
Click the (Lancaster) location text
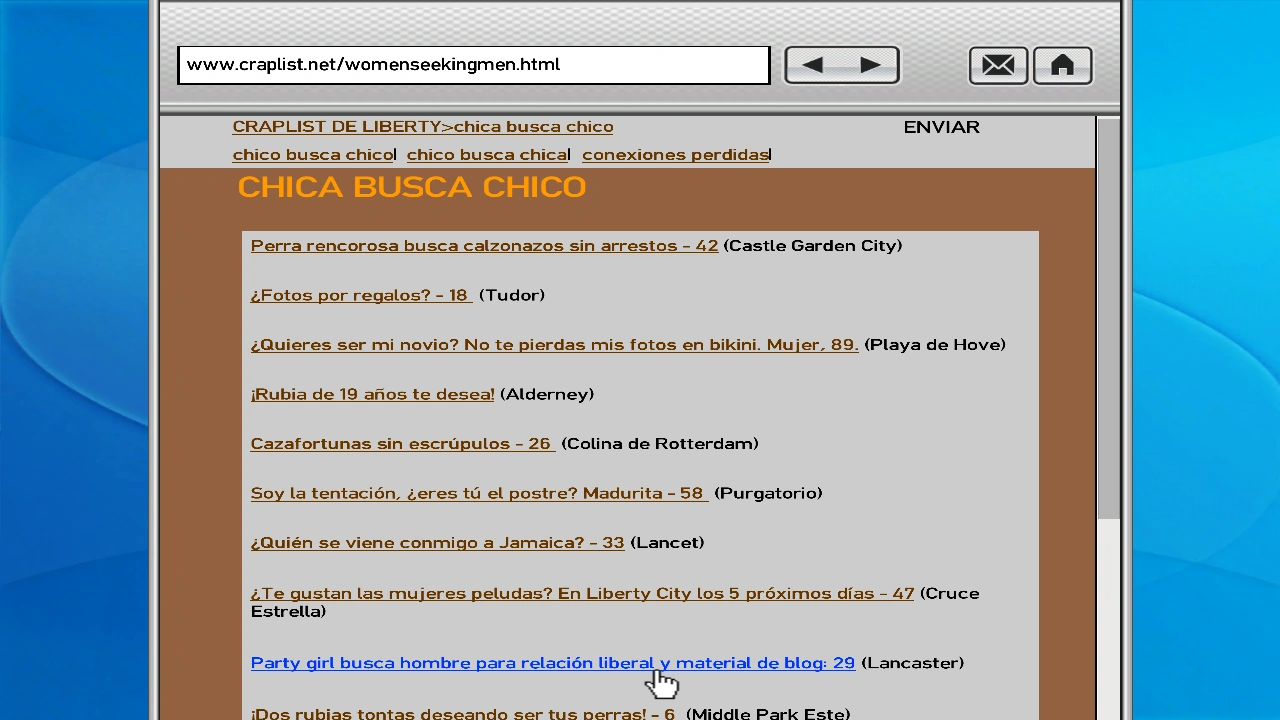click(x=912, y=663)
